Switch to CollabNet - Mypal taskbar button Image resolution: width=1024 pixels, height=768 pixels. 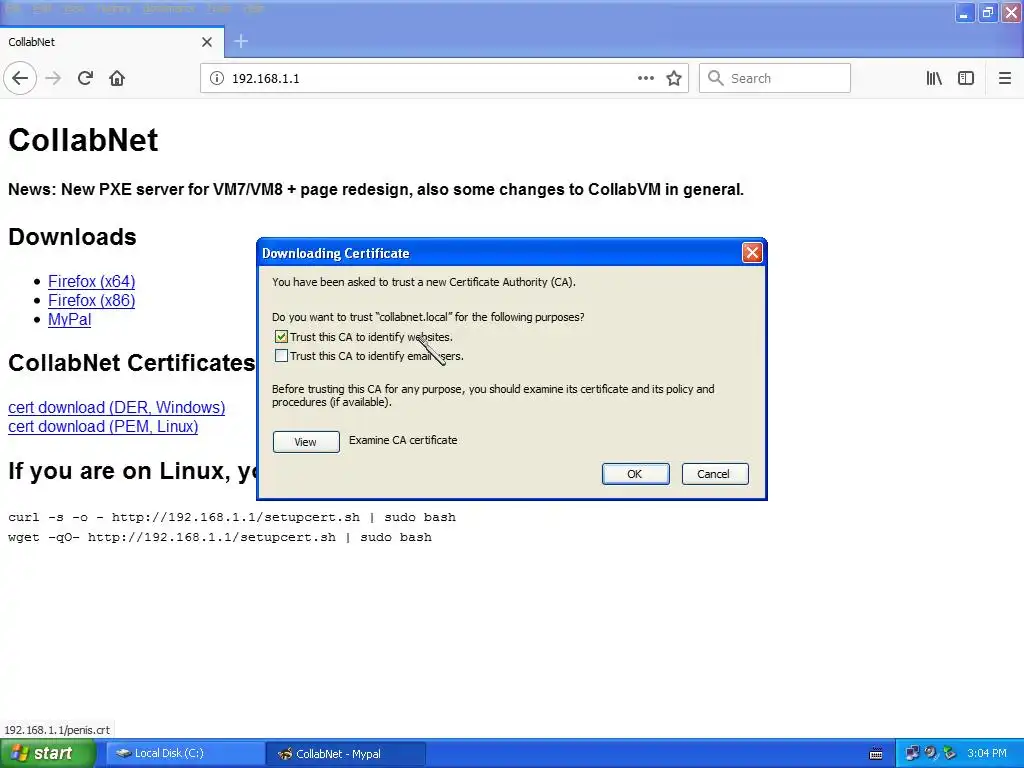point(345,754)
